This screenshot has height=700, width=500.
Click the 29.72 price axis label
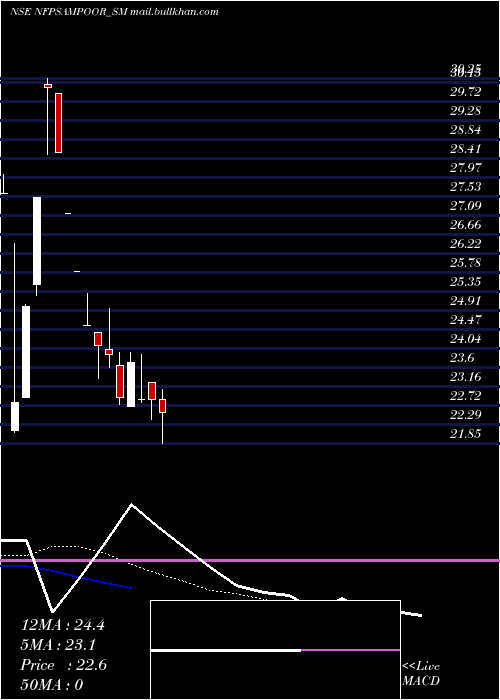466,92
